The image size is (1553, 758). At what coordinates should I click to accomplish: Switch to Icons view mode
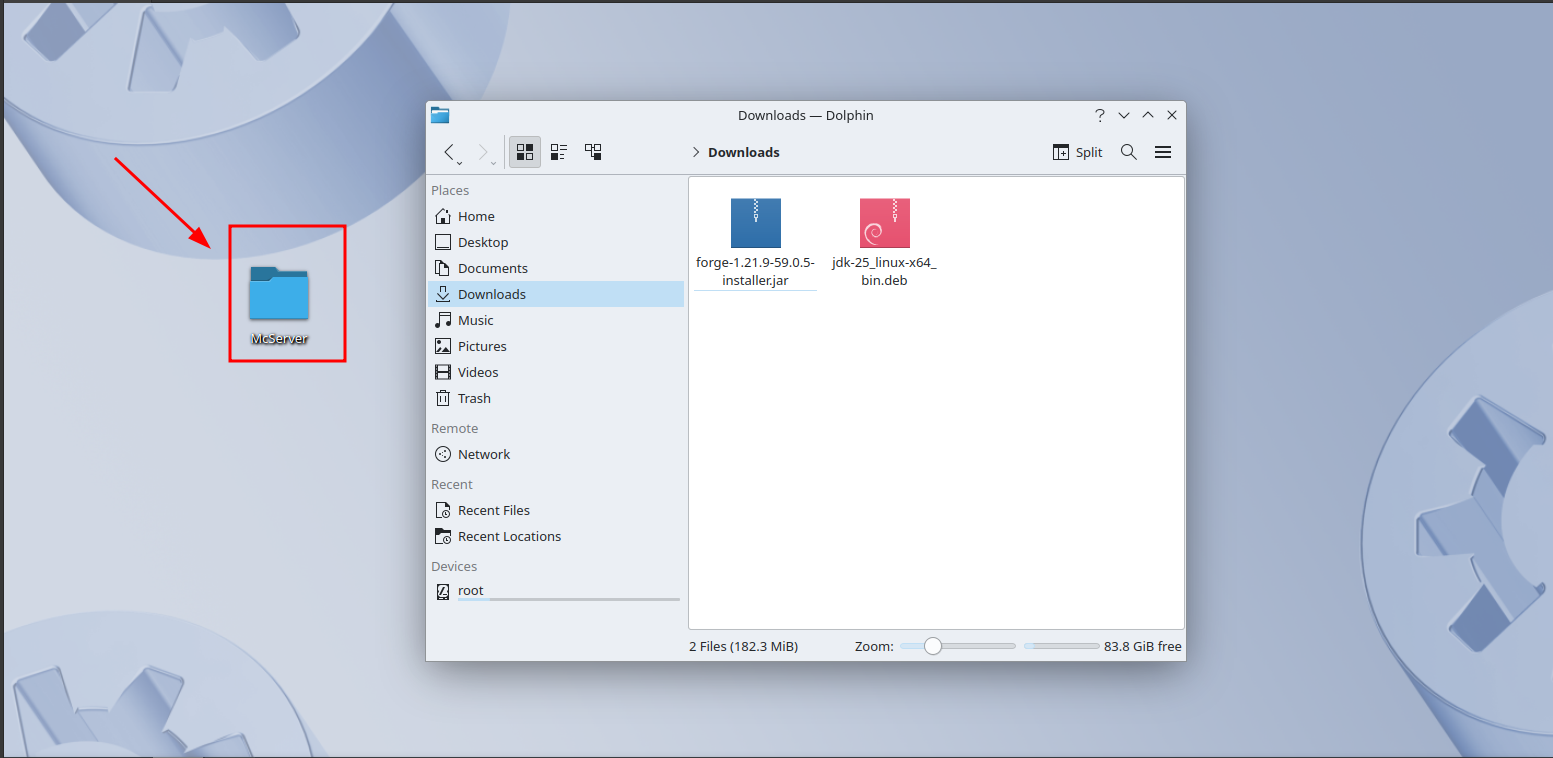coord(525,152)
